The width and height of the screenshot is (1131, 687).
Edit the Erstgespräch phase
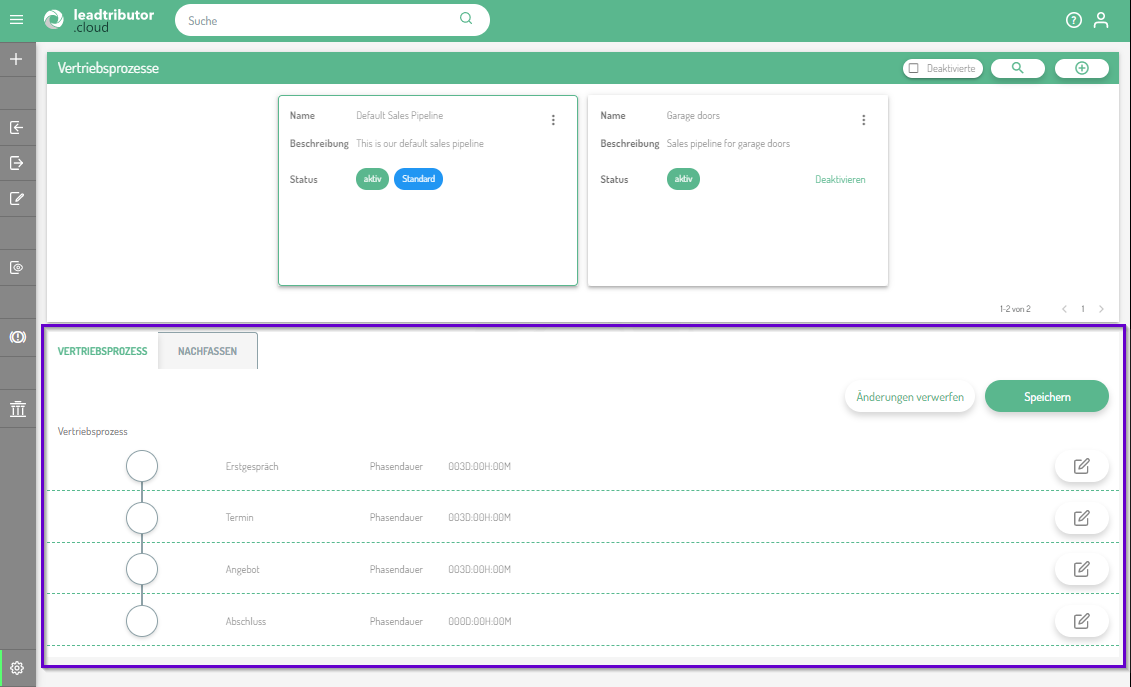pos(1081,466)
